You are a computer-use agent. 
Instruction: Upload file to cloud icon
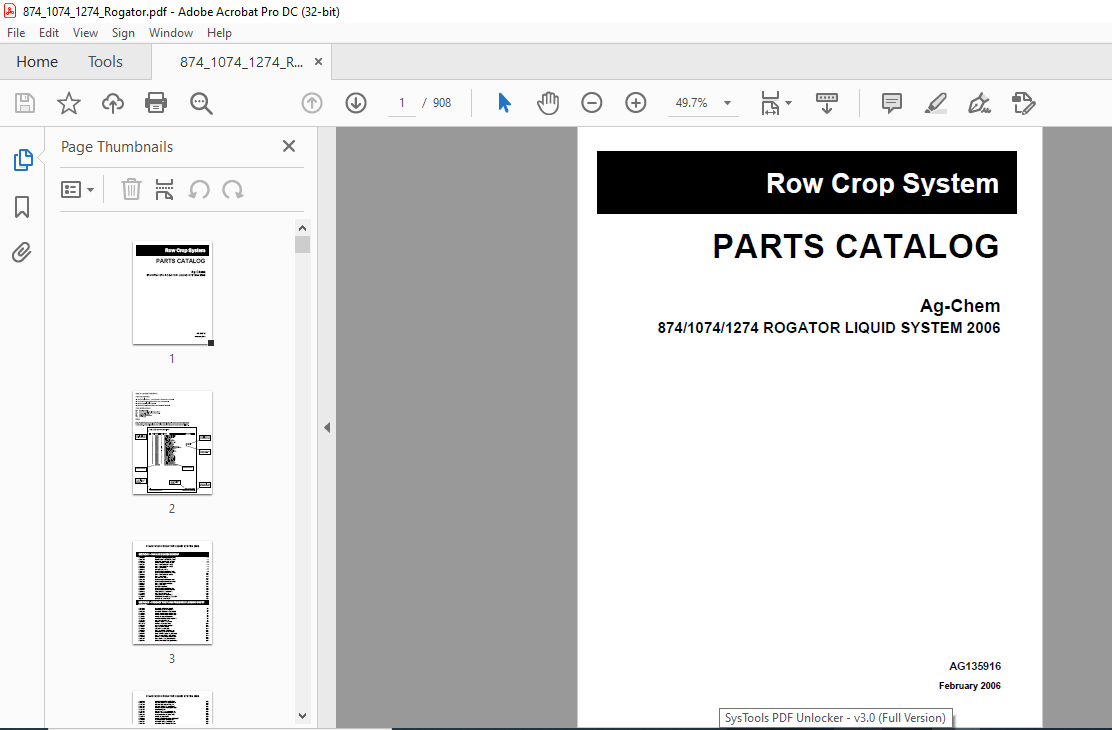tap(113, 103)
